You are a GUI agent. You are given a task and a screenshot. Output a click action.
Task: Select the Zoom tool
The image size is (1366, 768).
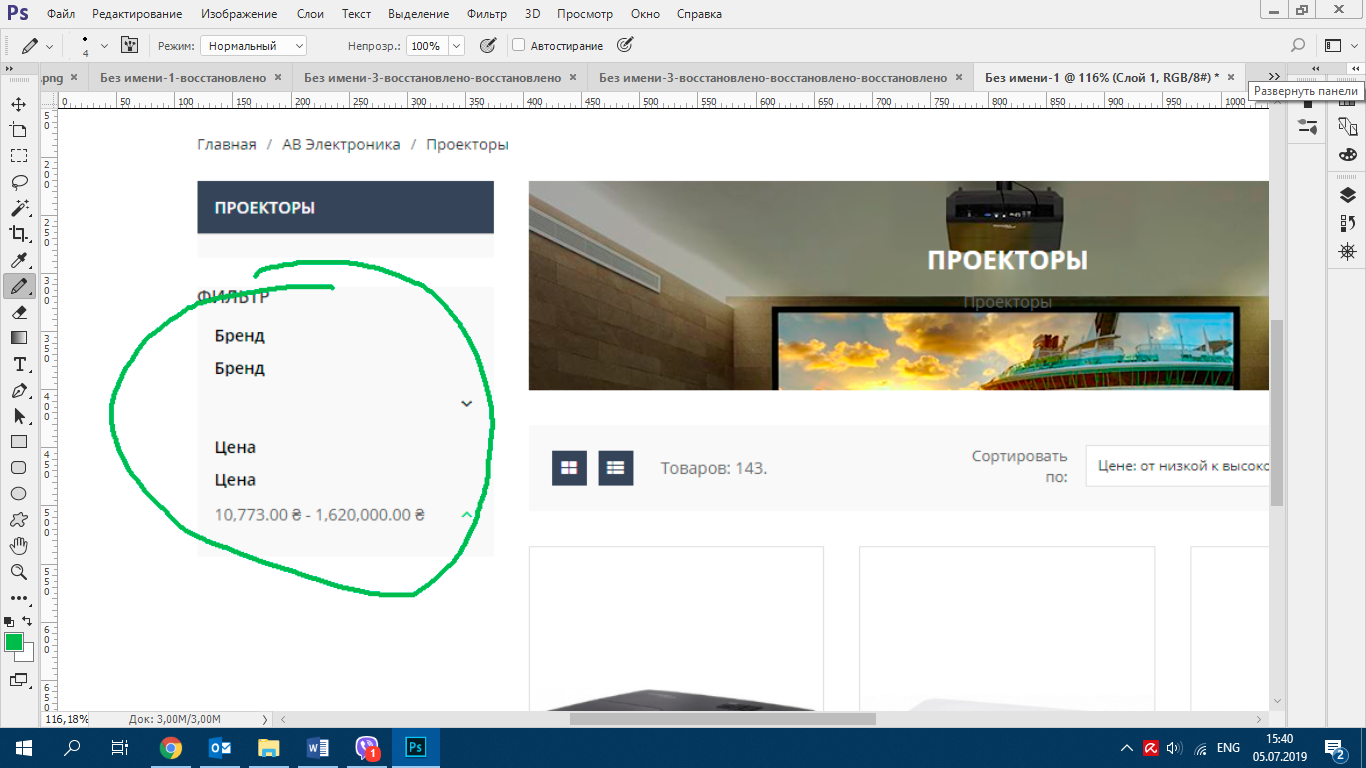pyautogui.click(x=18, y=572)
